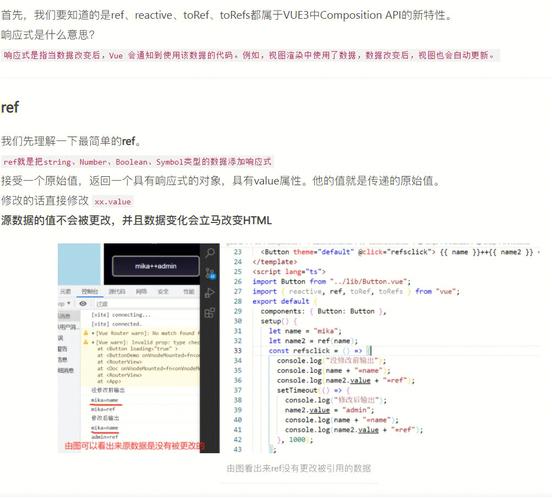Screen dimensions: 552x500
Task: Click code line 26 import Button statement
Action: pyautogui.click(x=331, y=281)
